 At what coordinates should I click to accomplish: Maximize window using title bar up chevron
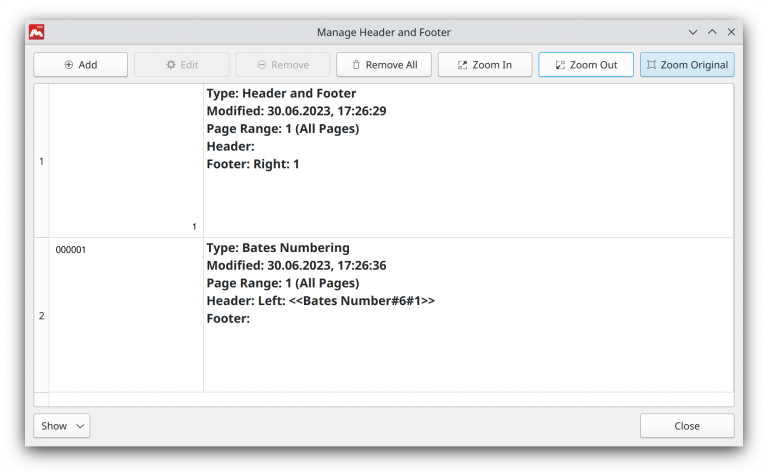point(712,32)
